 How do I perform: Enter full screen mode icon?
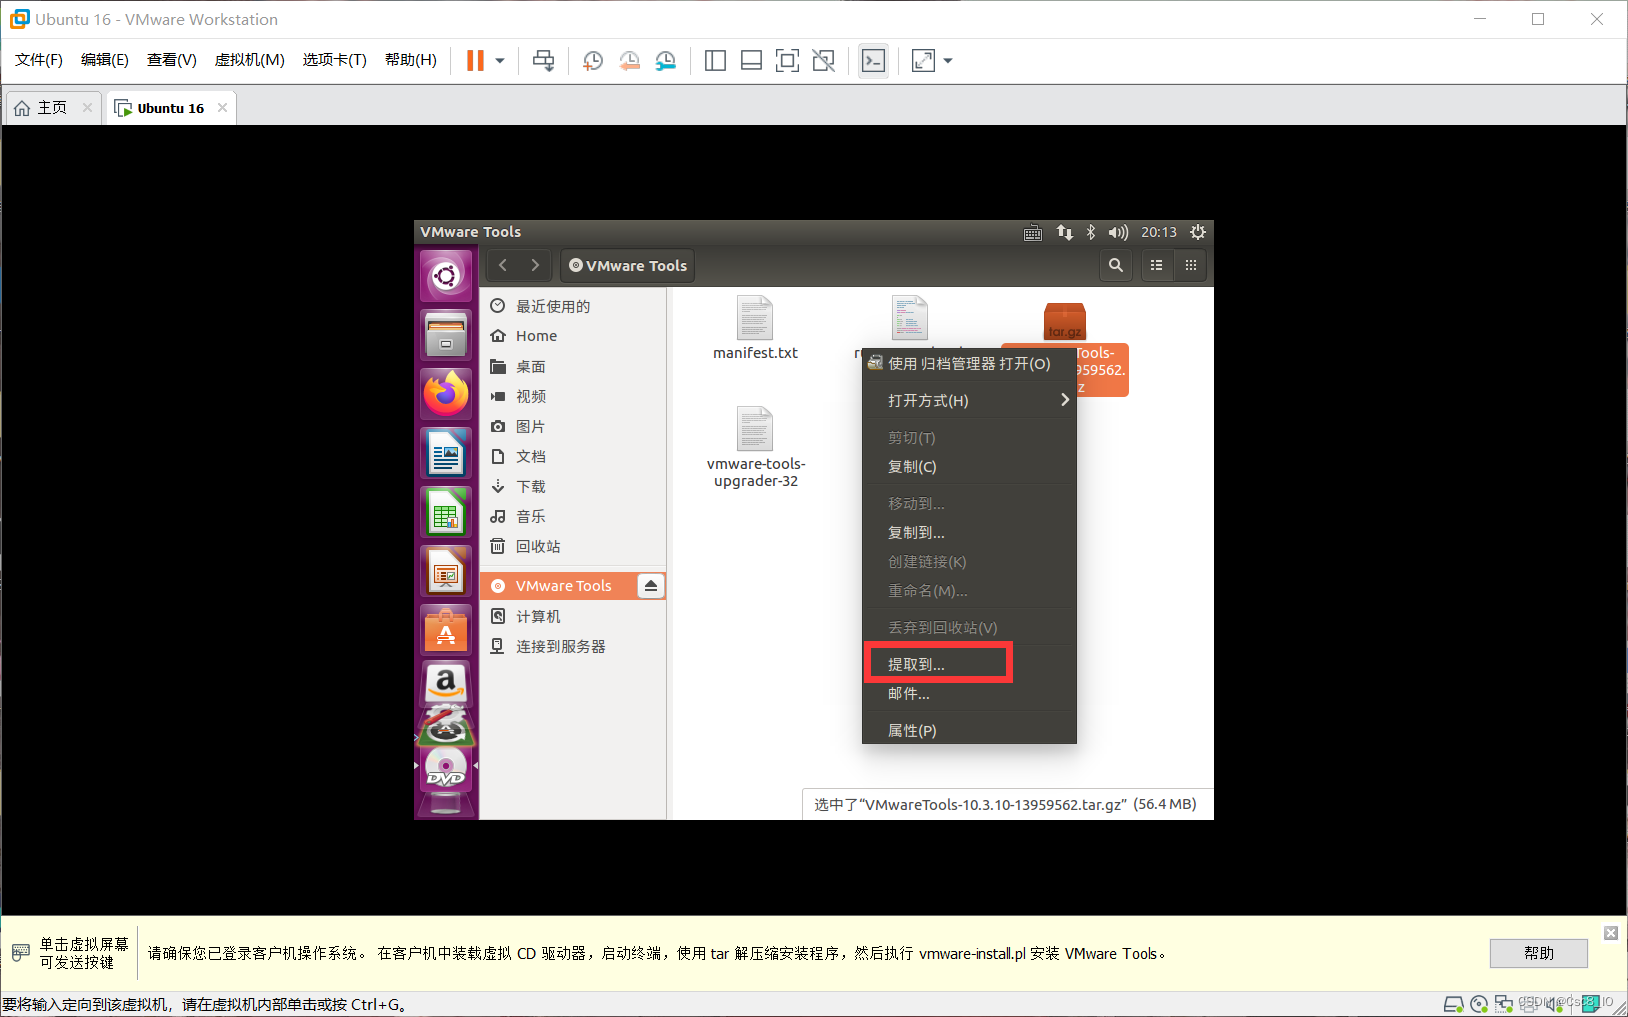787,61
